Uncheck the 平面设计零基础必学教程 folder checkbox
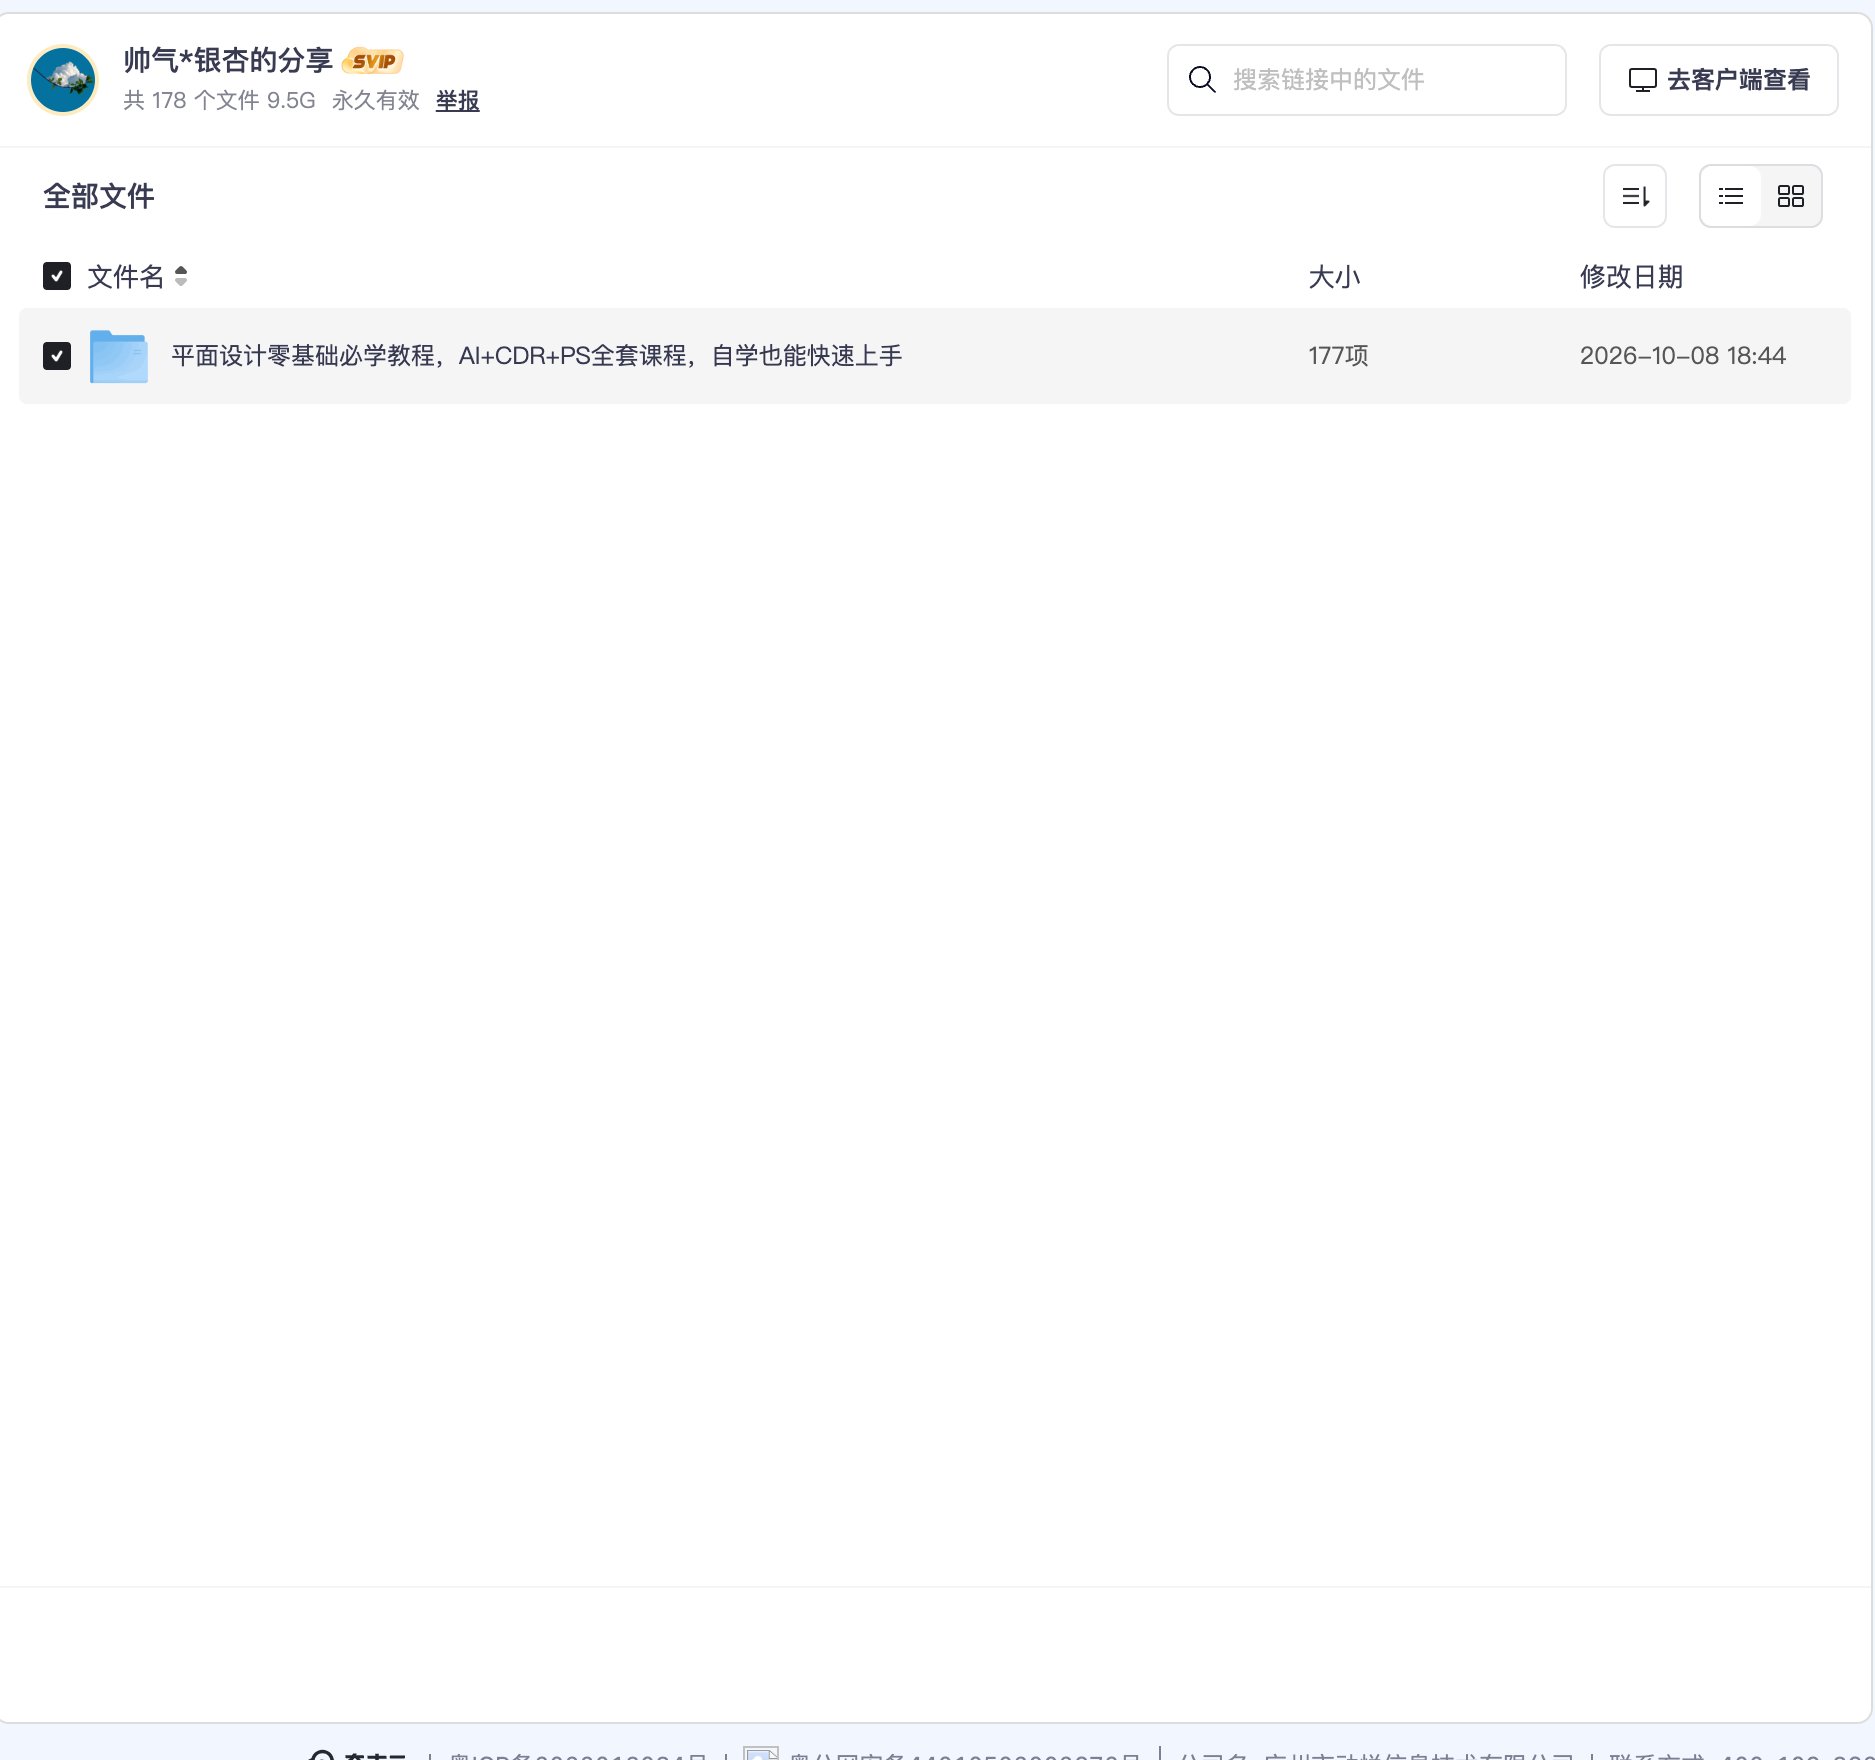 (57, 356)
